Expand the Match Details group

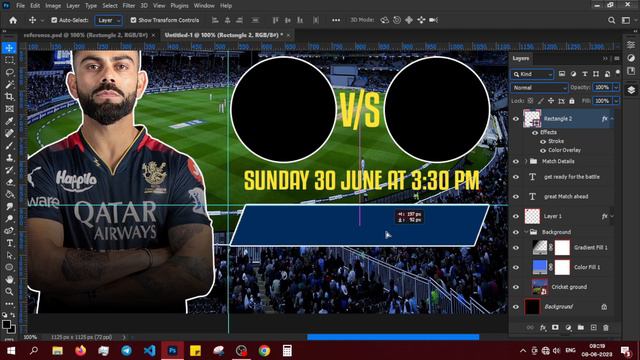coord(526,162)
